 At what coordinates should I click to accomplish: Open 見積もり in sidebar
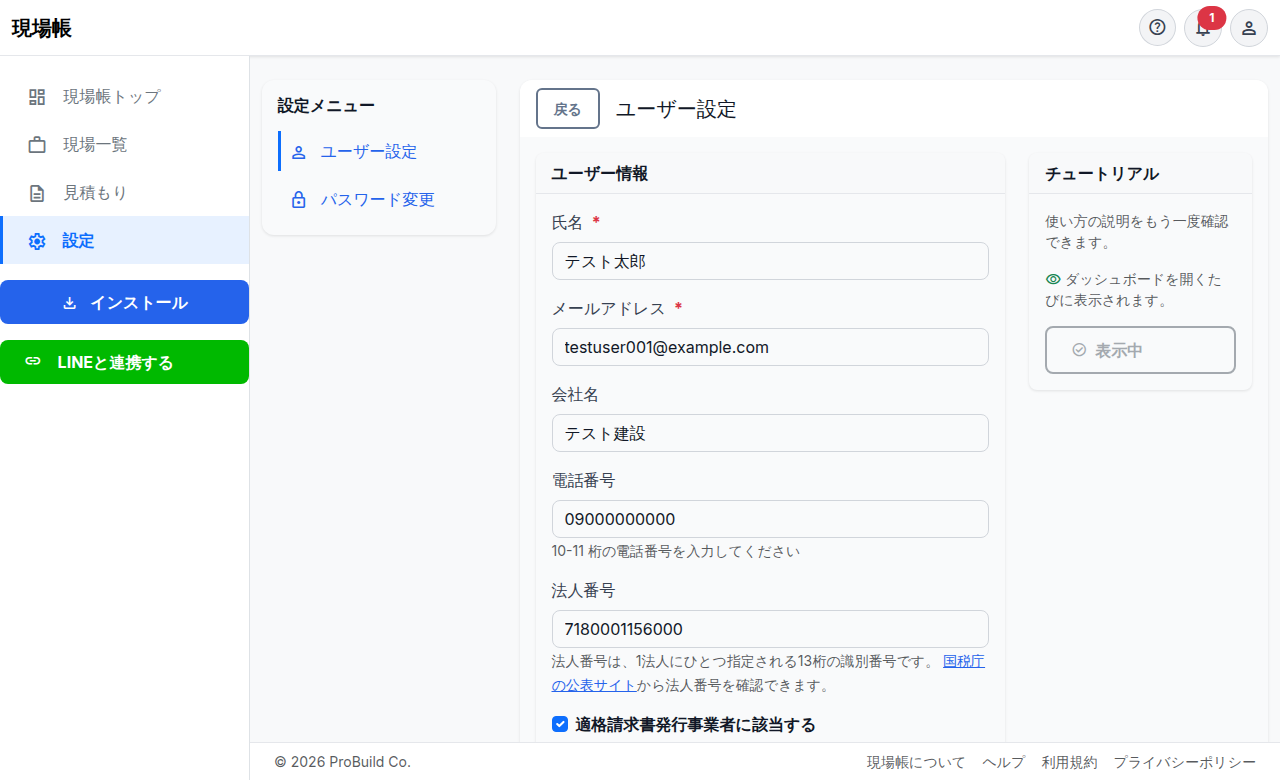click(125, 193)
